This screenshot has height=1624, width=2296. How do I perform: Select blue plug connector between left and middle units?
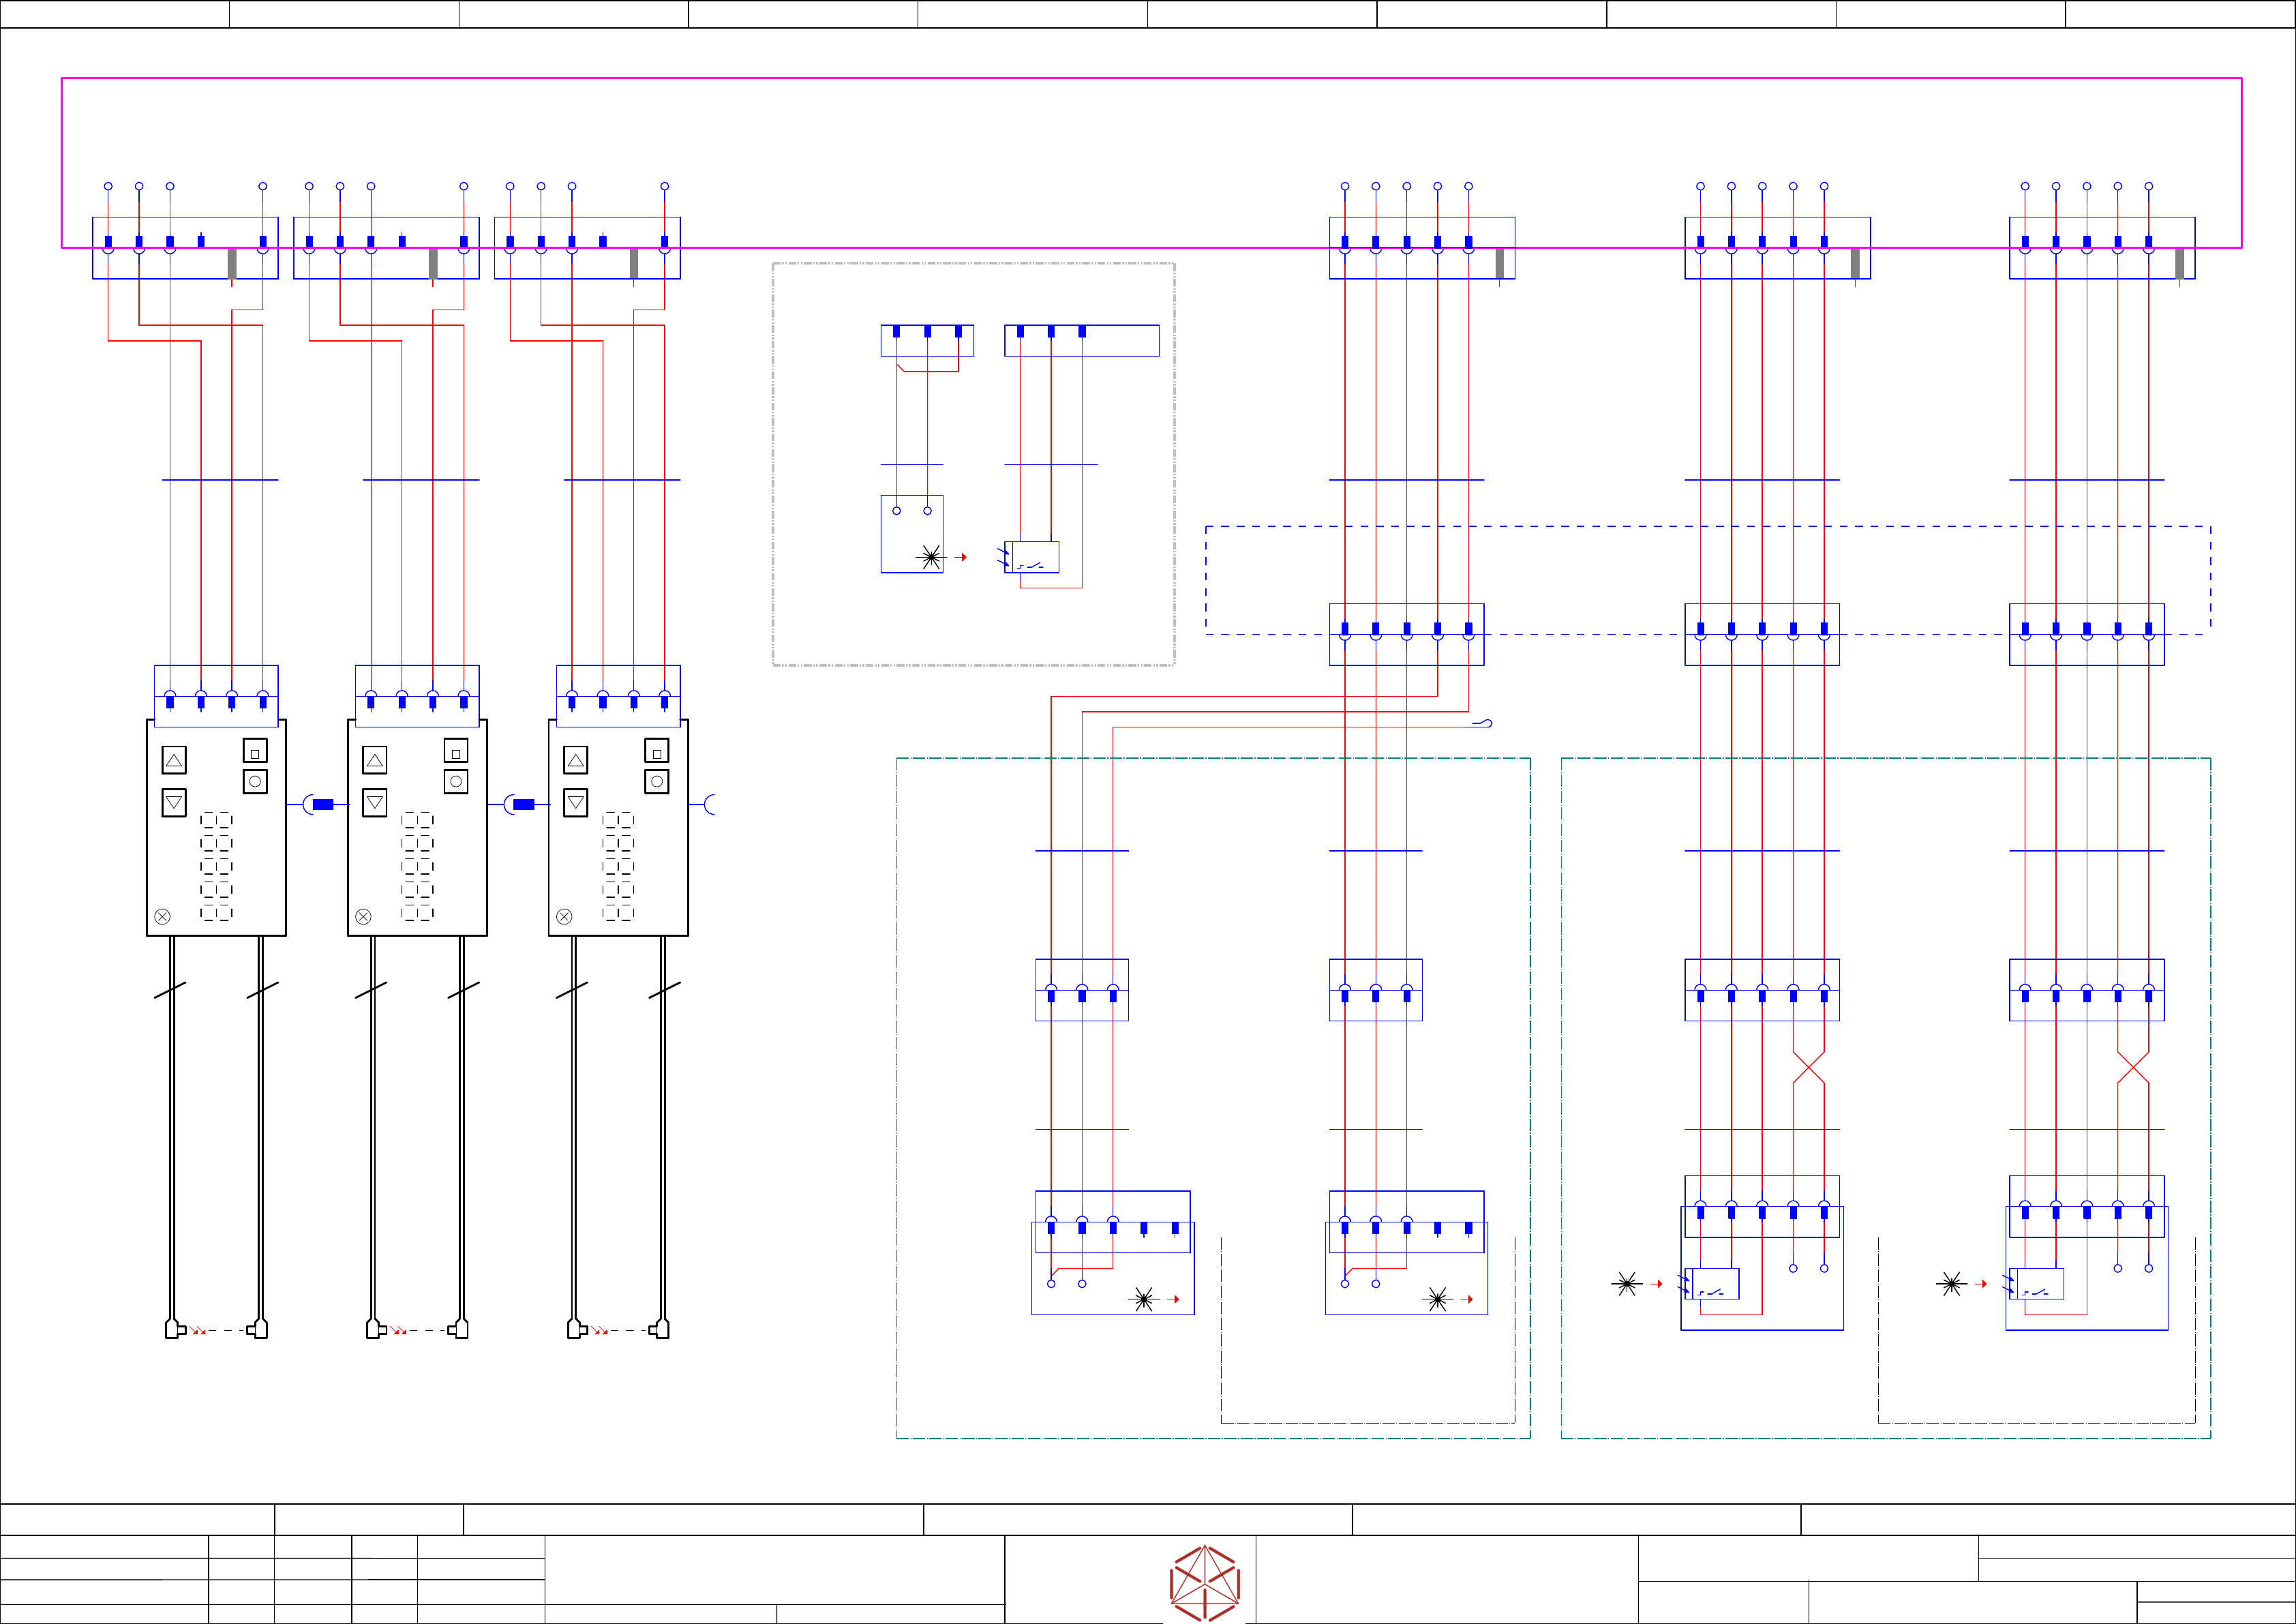tap(322, 804)
